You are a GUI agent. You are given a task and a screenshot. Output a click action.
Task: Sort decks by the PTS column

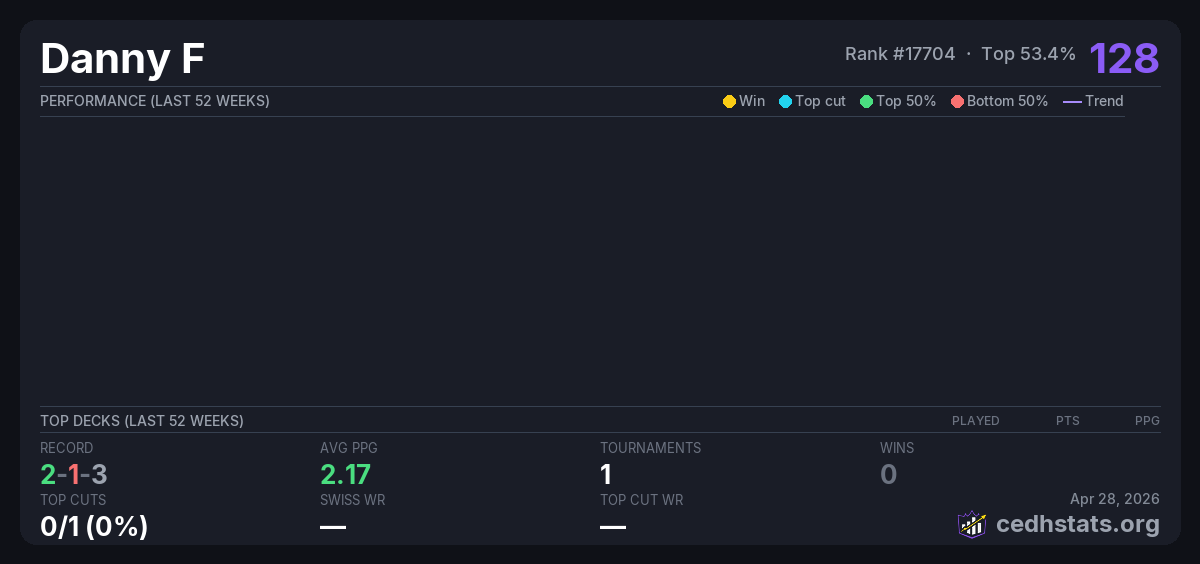coord(1067,421)
